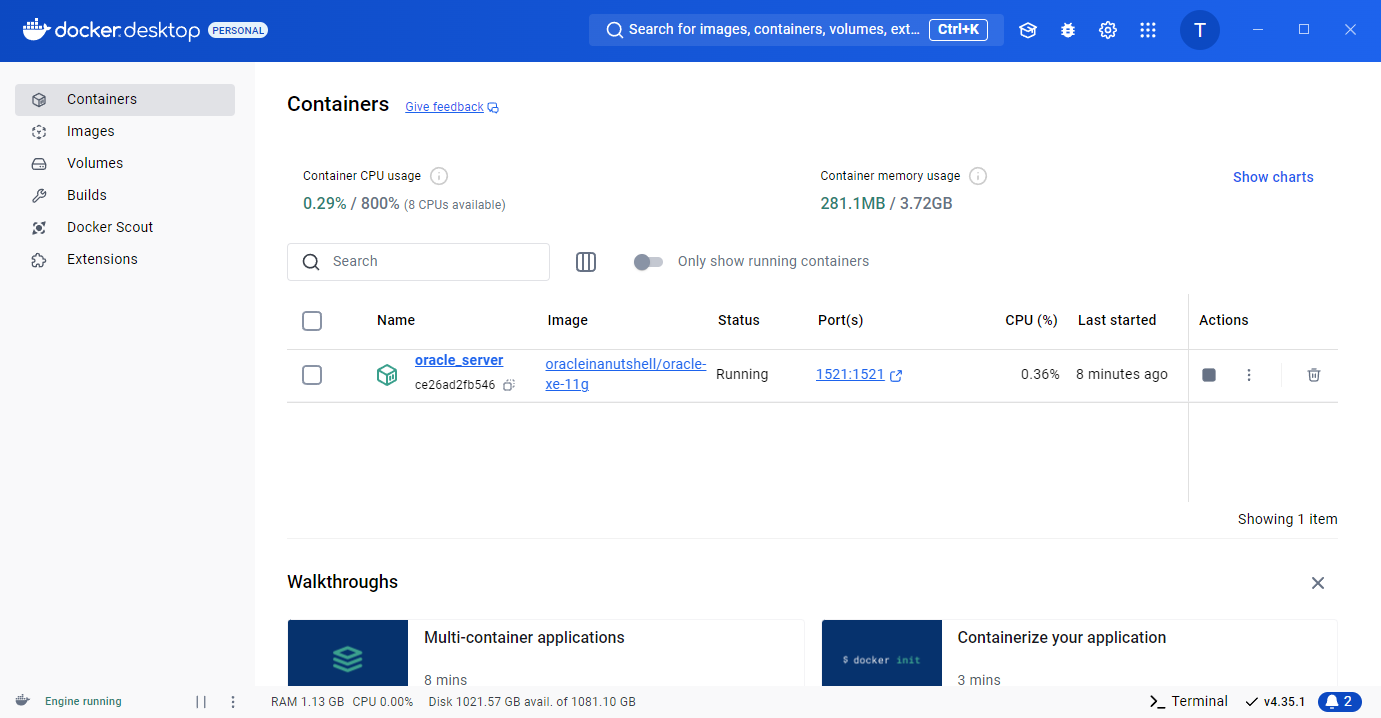Open notifications bell with 2 alerts
Screen dimensions: 1381x718
[1340, 701]
